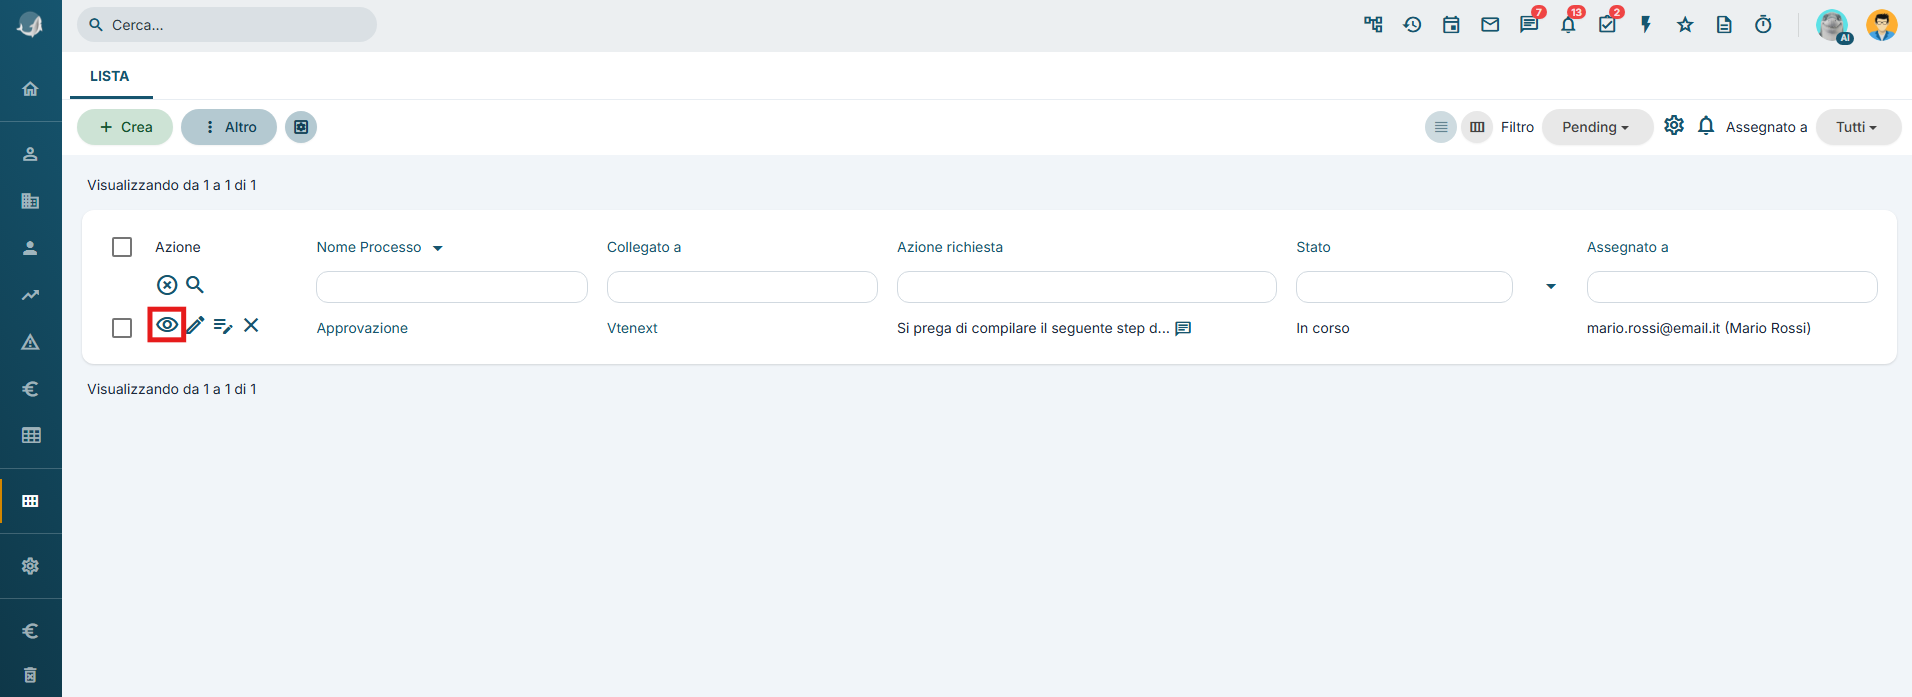
Task: Check the Approvazione row checkbox
Action: 122,328
